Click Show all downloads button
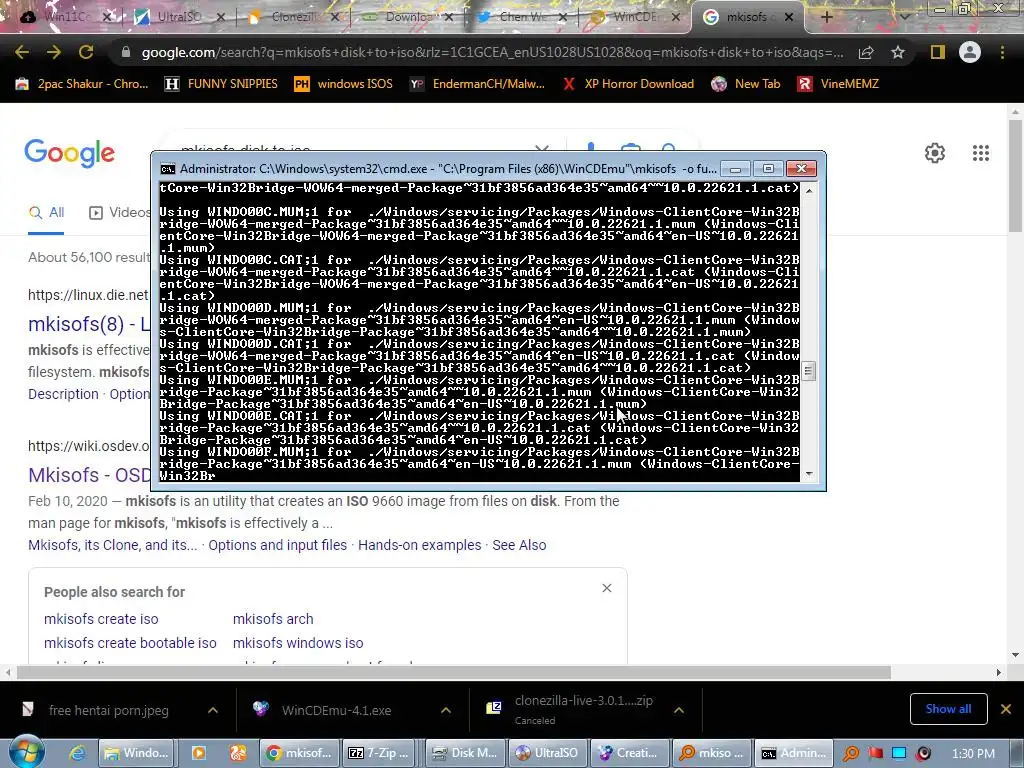 coord(948,709)
